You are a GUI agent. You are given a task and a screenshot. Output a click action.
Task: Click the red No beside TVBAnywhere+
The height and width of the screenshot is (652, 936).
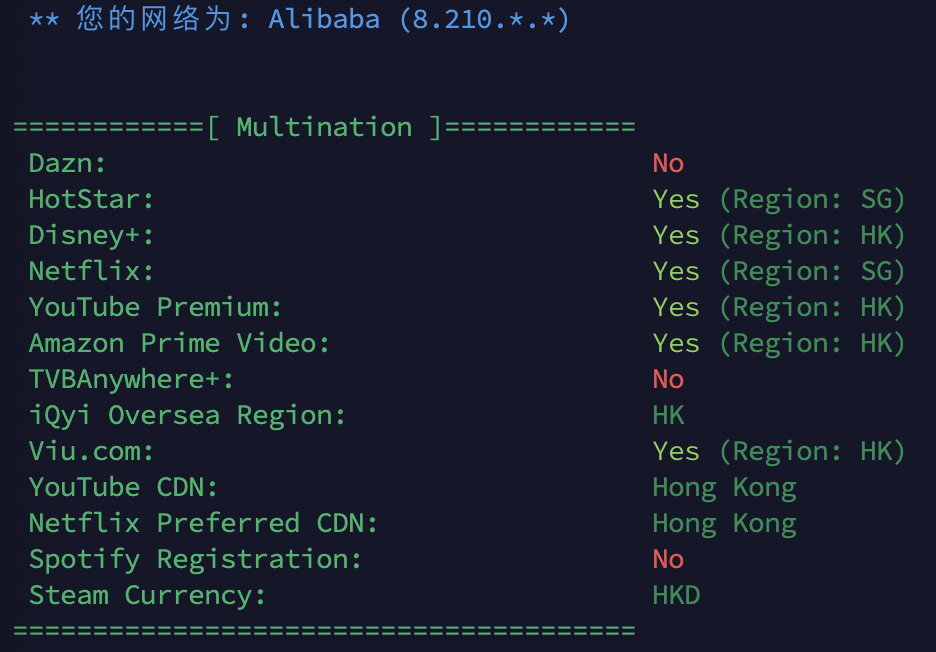tap(668, 379)
